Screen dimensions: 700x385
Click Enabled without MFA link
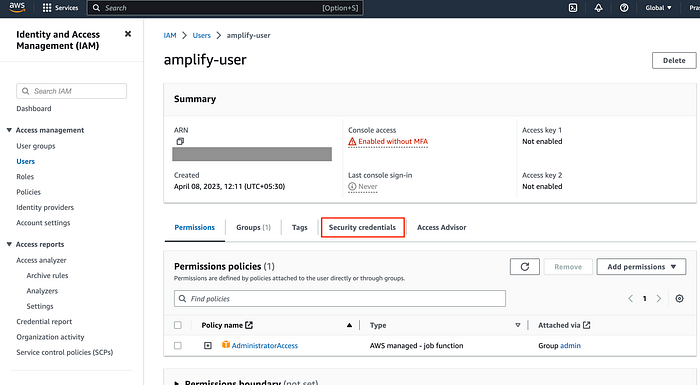tap(393, 142)
